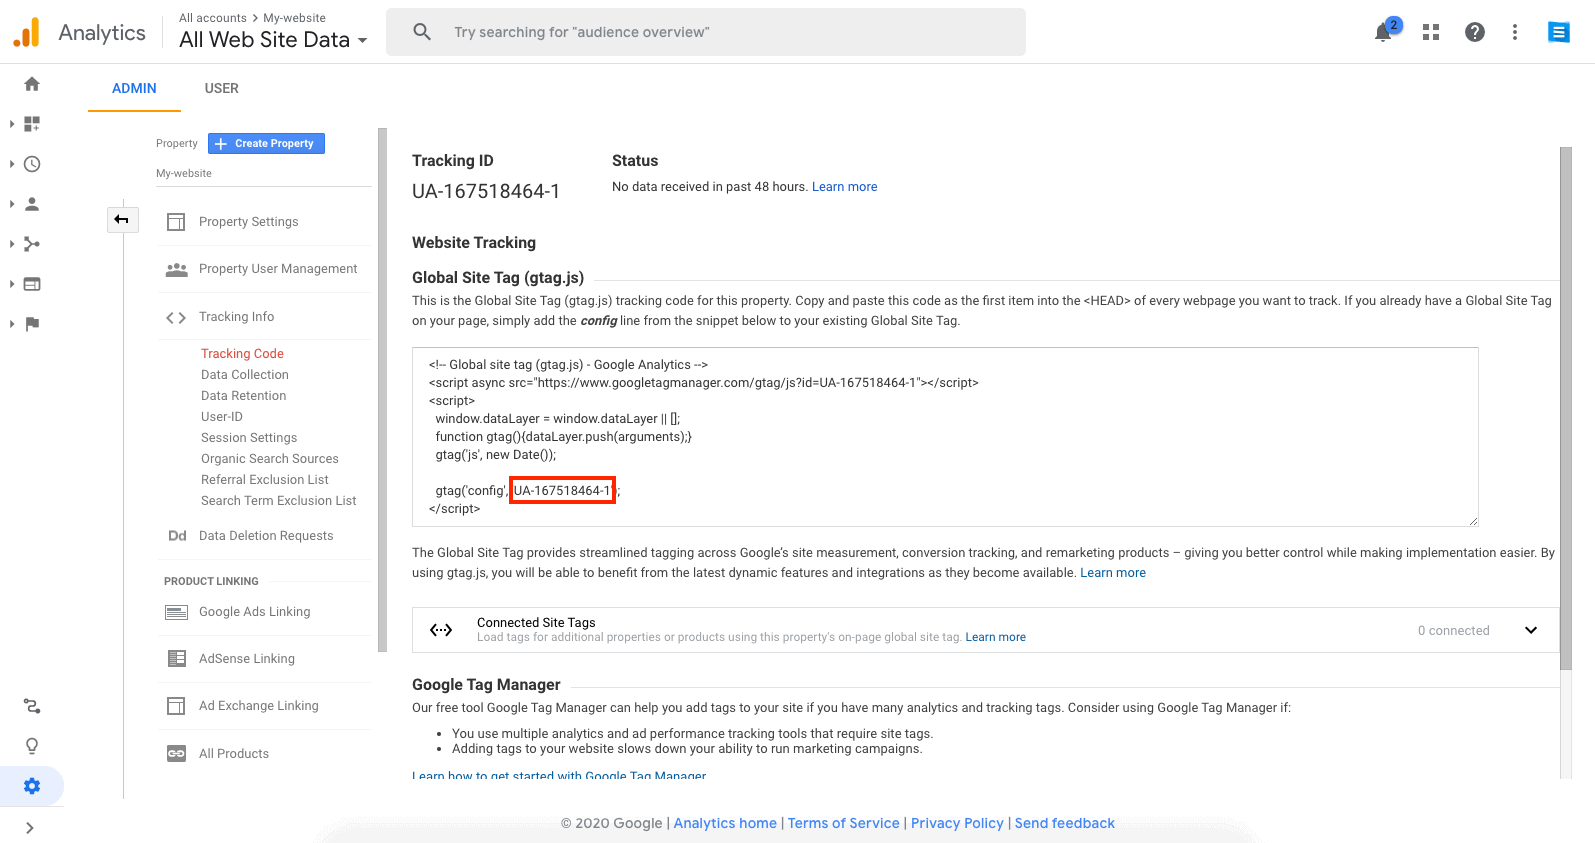Click the All accounts breadcrumb
The height and width of the screenshot is (843, 1595).
tap(213, 18)
